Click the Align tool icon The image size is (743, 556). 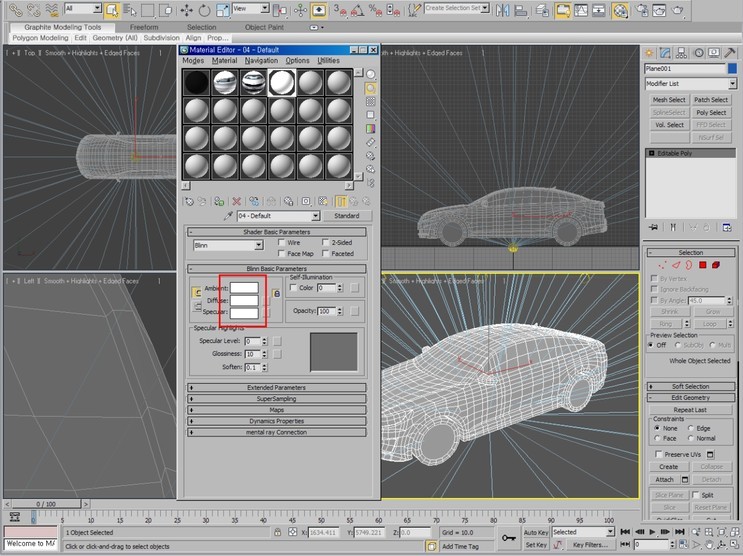pos(521,9)
